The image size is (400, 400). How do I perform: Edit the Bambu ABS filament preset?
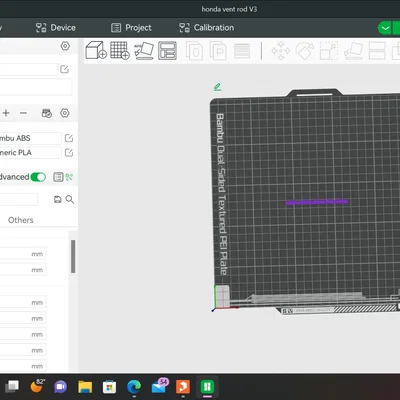(x=69, y=138)
